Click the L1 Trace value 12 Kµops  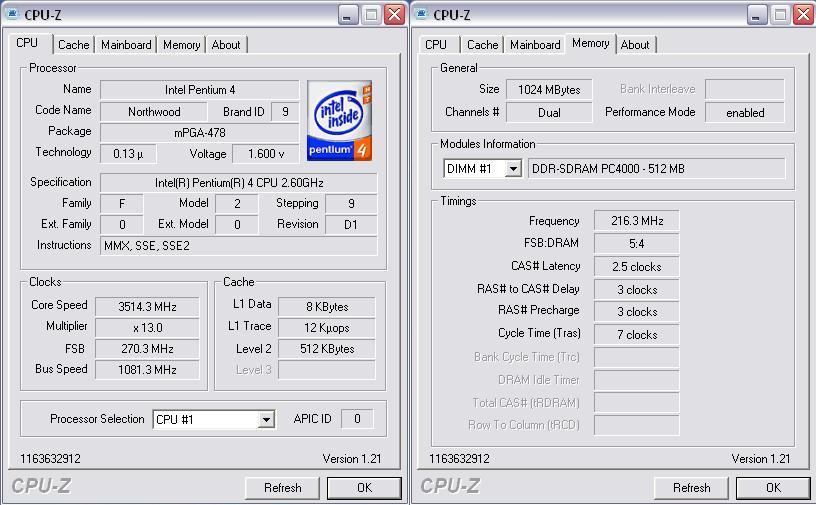327,327
